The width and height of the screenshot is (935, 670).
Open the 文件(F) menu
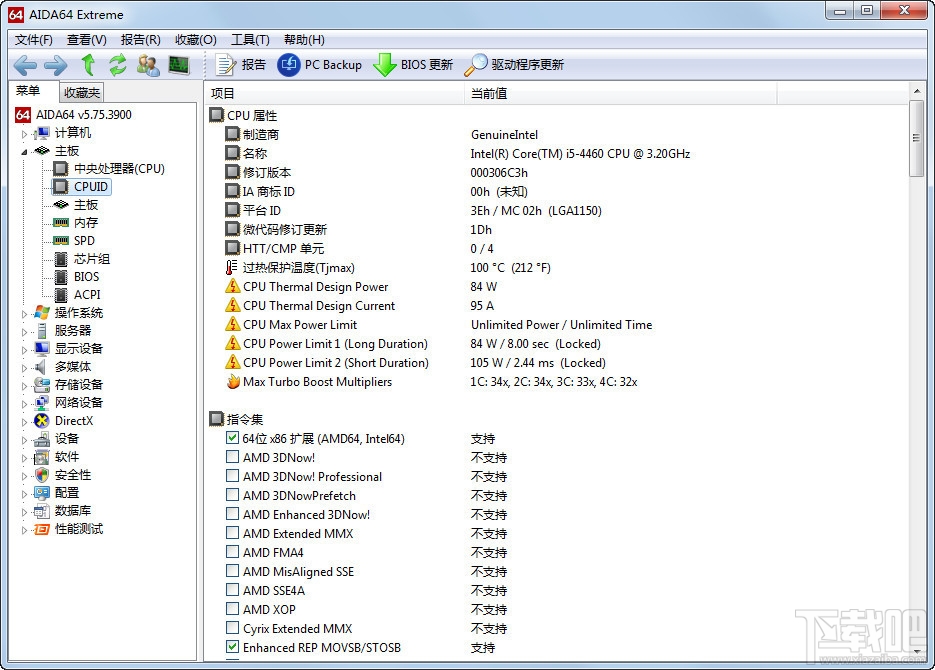point(34,39)
